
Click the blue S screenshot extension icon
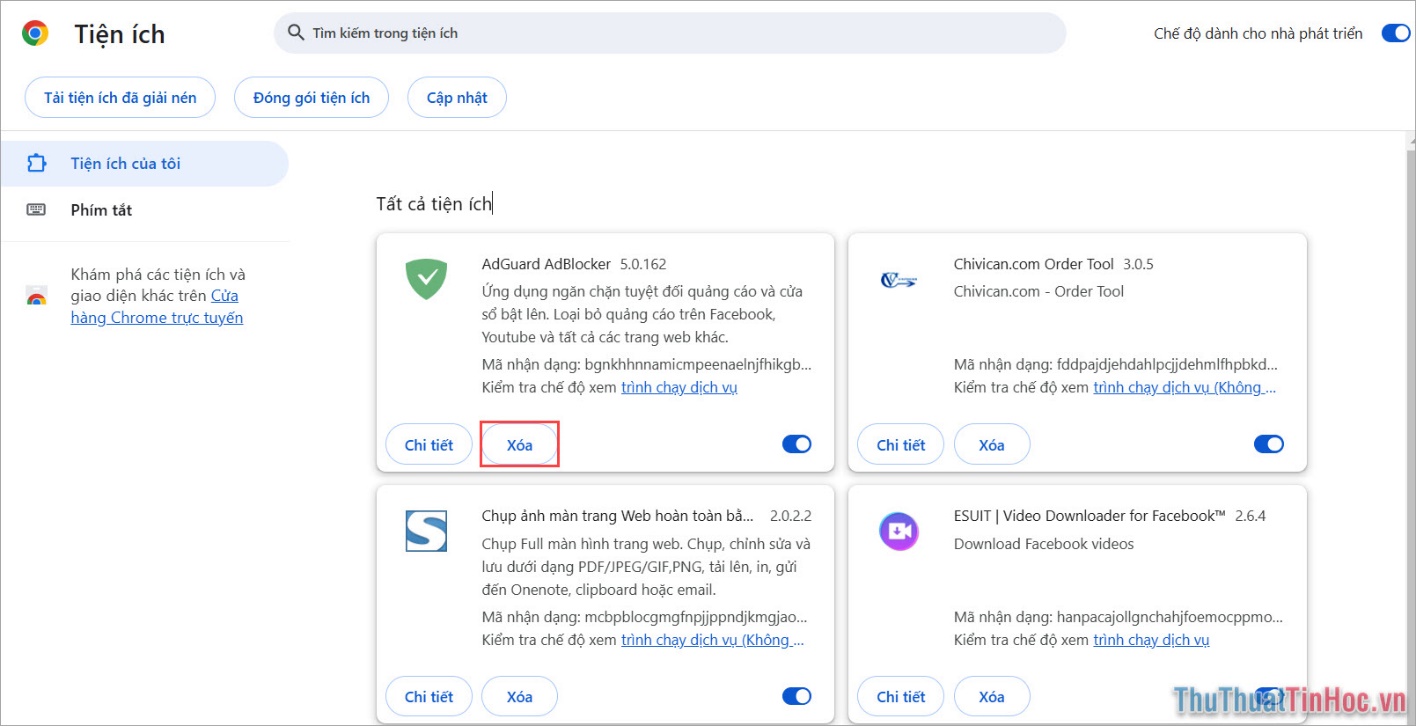(426, 531)
